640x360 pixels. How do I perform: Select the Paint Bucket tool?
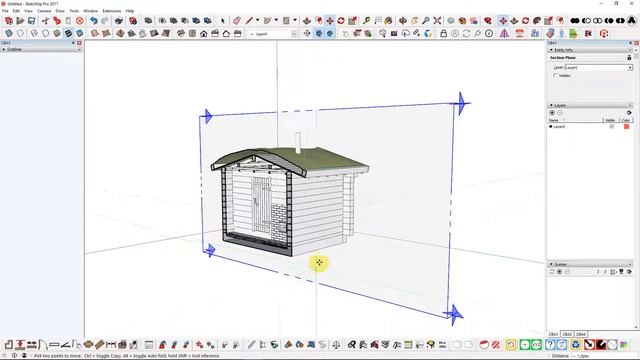pos(389,20)
